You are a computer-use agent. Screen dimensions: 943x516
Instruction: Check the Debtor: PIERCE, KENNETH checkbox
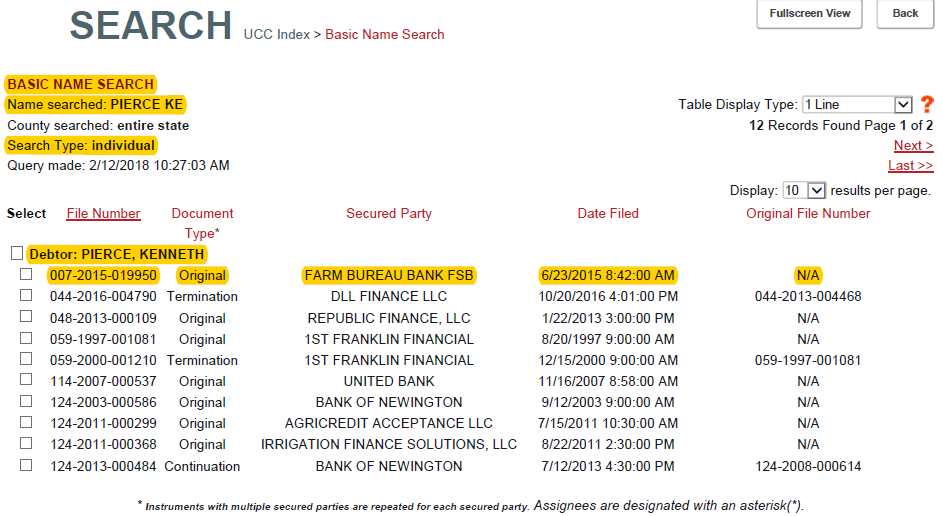coord(16,254)
